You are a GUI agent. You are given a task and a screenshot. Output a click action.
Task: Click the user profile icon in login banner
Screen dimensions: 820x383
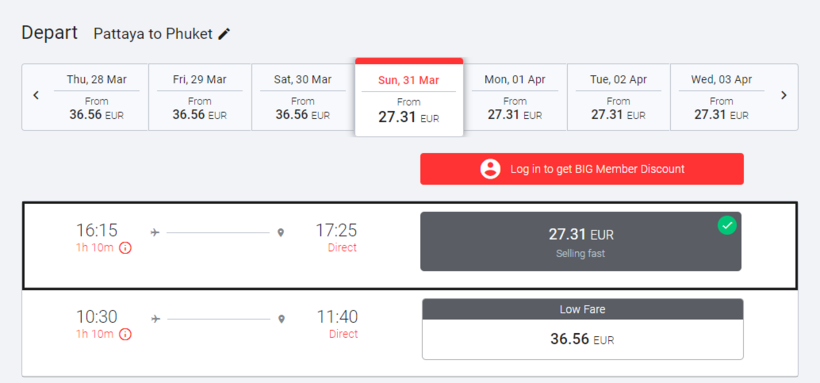pos(491,169)
